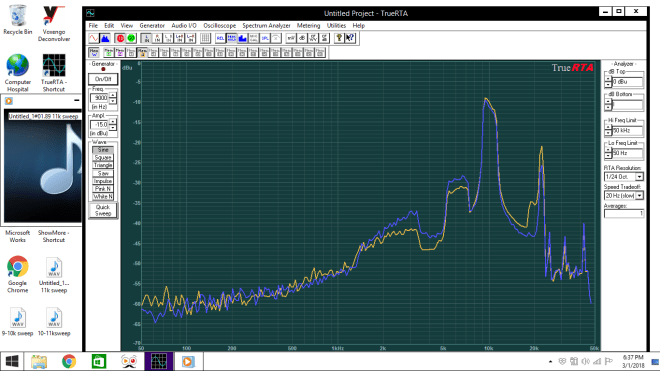
Task: Open the Spectrum Analyzer menu
Action: pos(266,26)
